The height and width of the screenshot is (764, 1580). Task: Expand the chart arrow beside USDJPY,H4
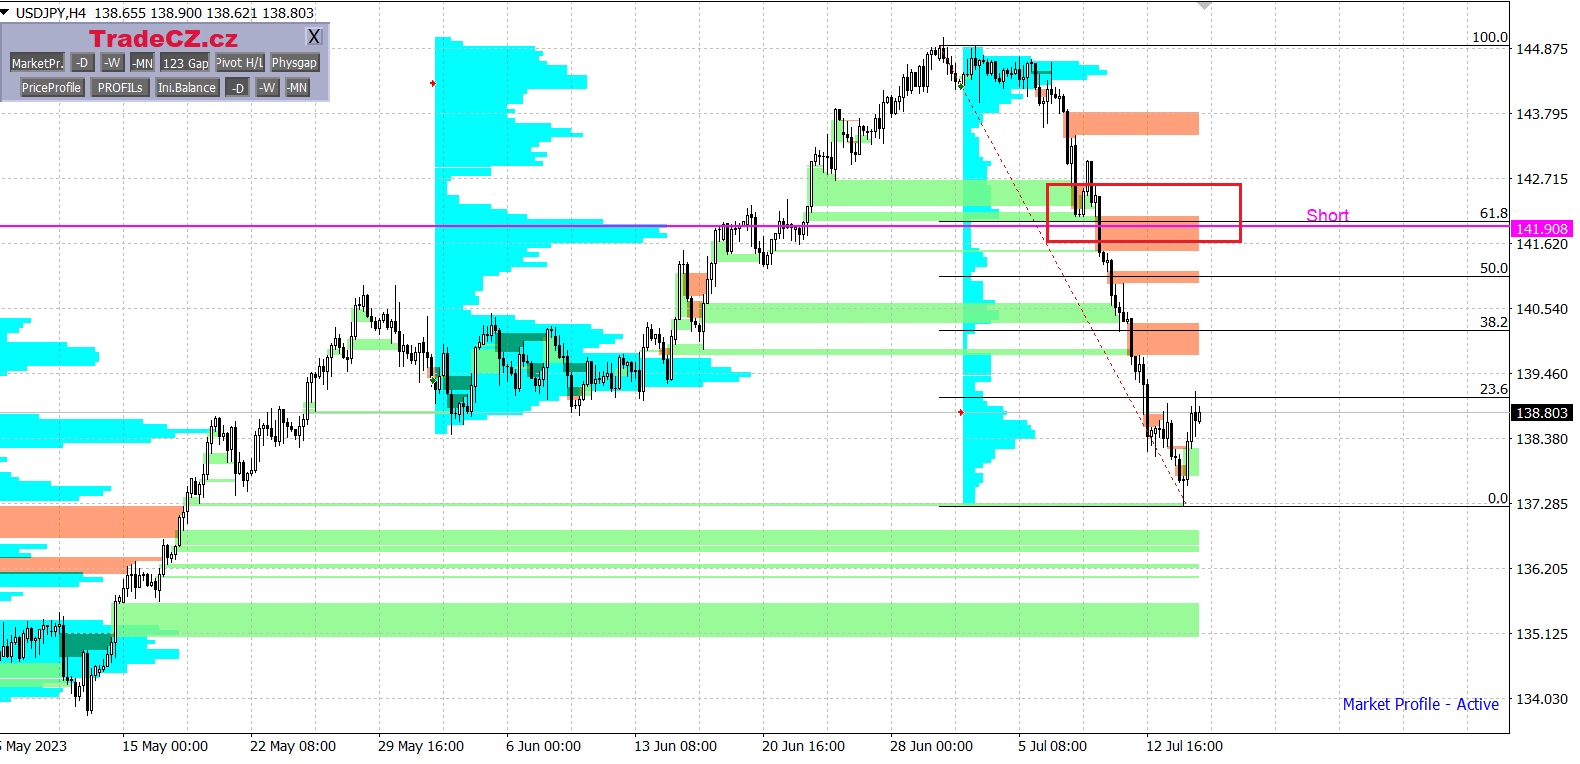(6, 12)
